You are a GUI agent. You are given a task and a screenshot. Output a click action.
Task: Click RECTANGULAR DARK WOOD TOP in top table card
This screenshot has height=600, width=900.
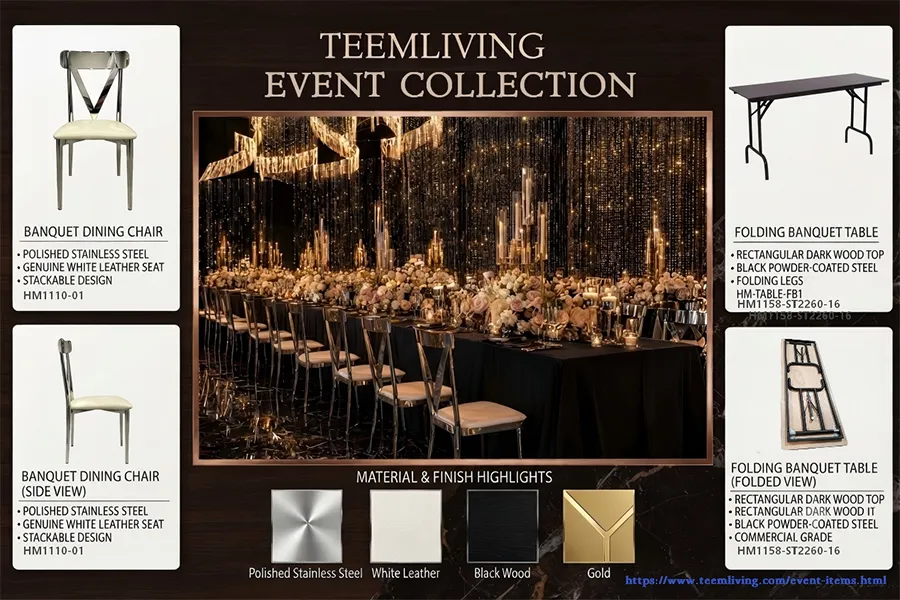coord(810,254)
